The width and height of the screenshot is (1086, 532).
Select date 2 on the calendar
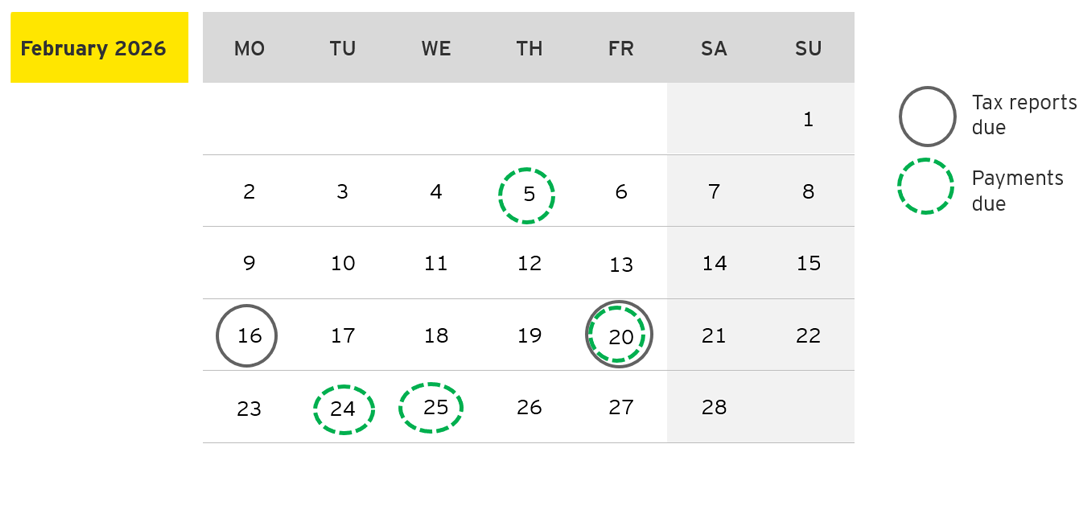tap(249, 192)
